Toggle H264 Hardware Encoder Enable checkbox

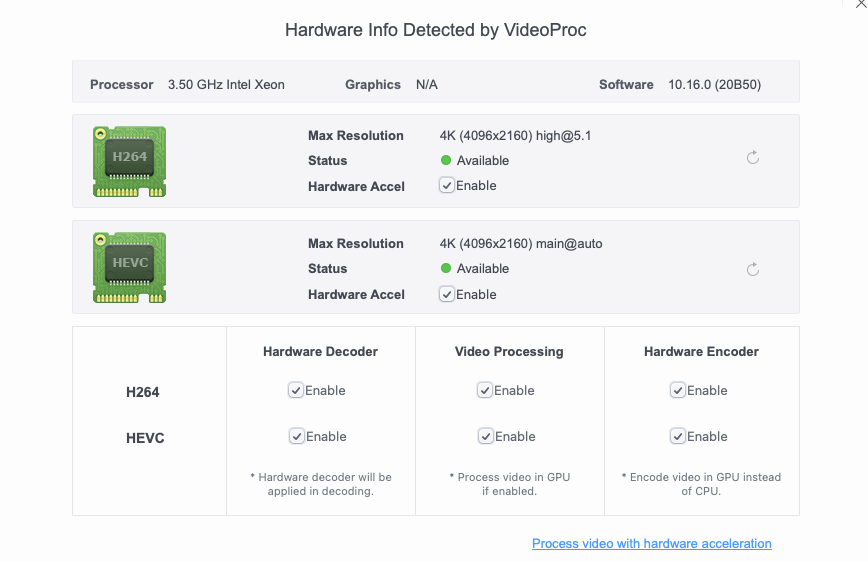(x=678, y=390)
